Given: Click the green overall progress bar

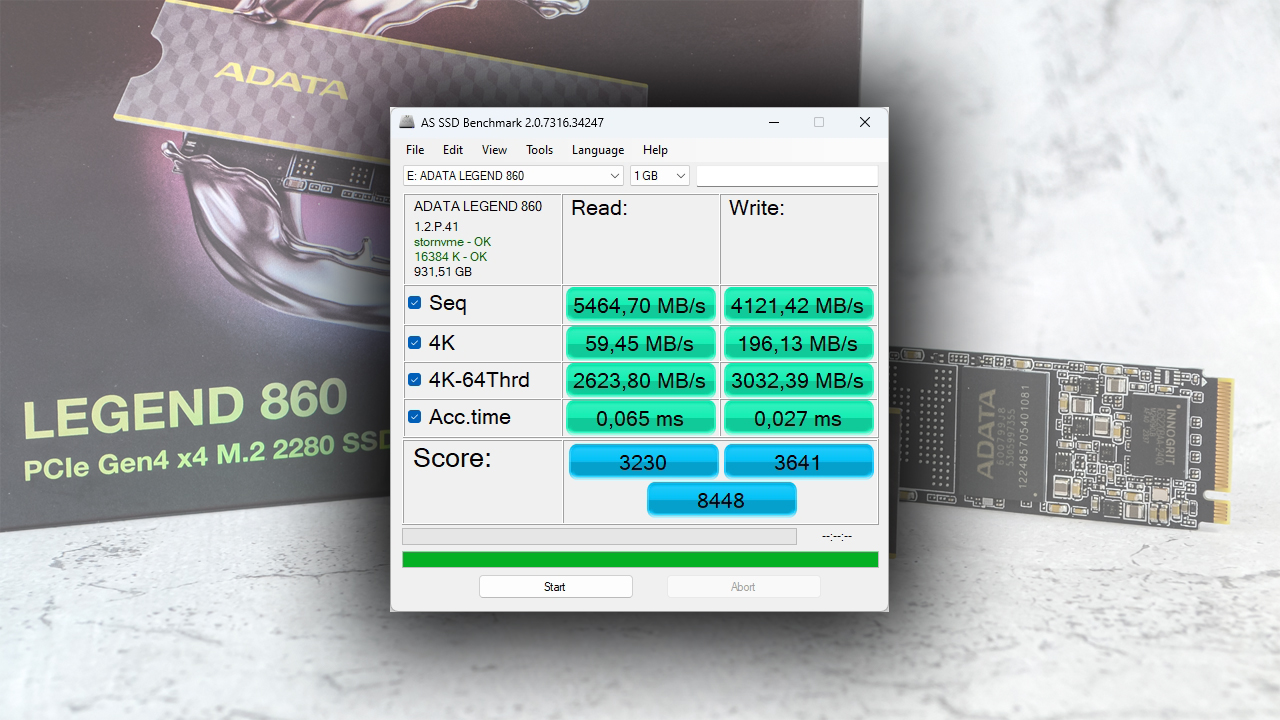Looking at the screenshot, I should [640, 559].
